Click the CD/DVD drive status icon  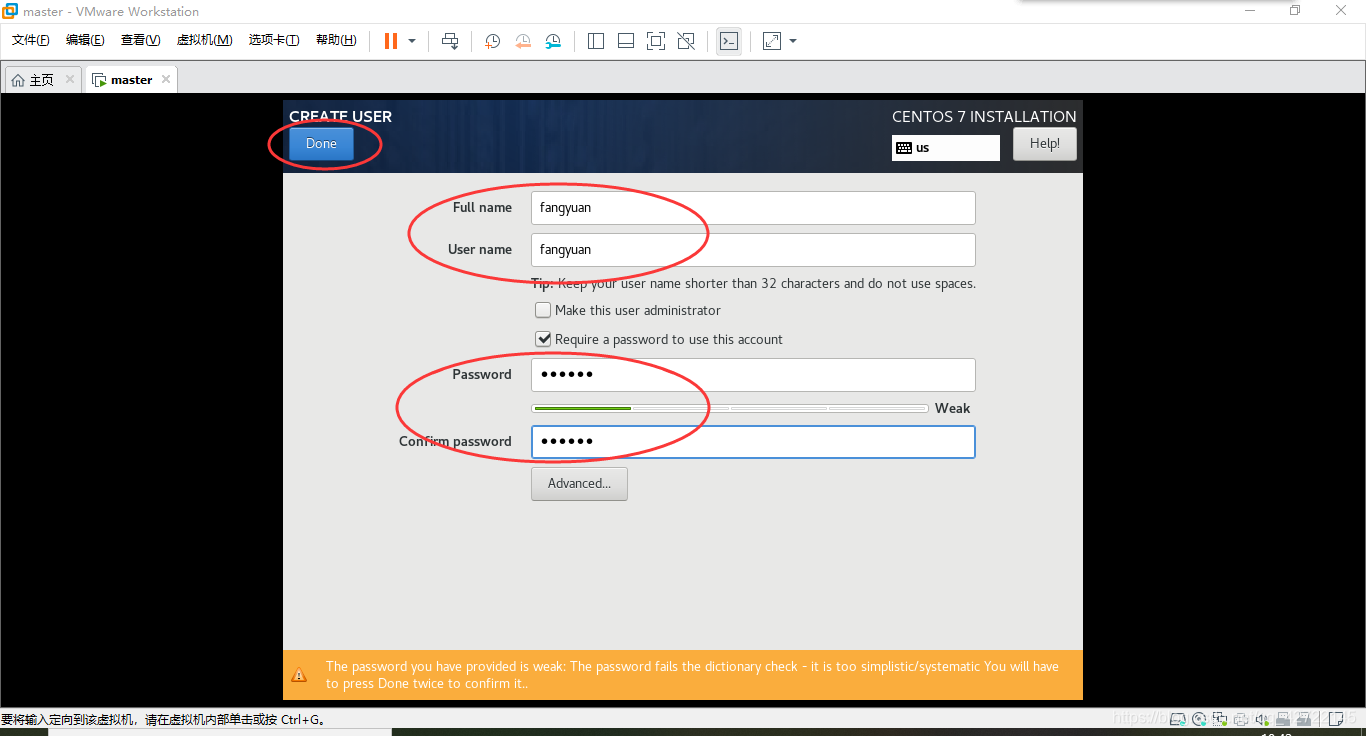coord(1199,719)
